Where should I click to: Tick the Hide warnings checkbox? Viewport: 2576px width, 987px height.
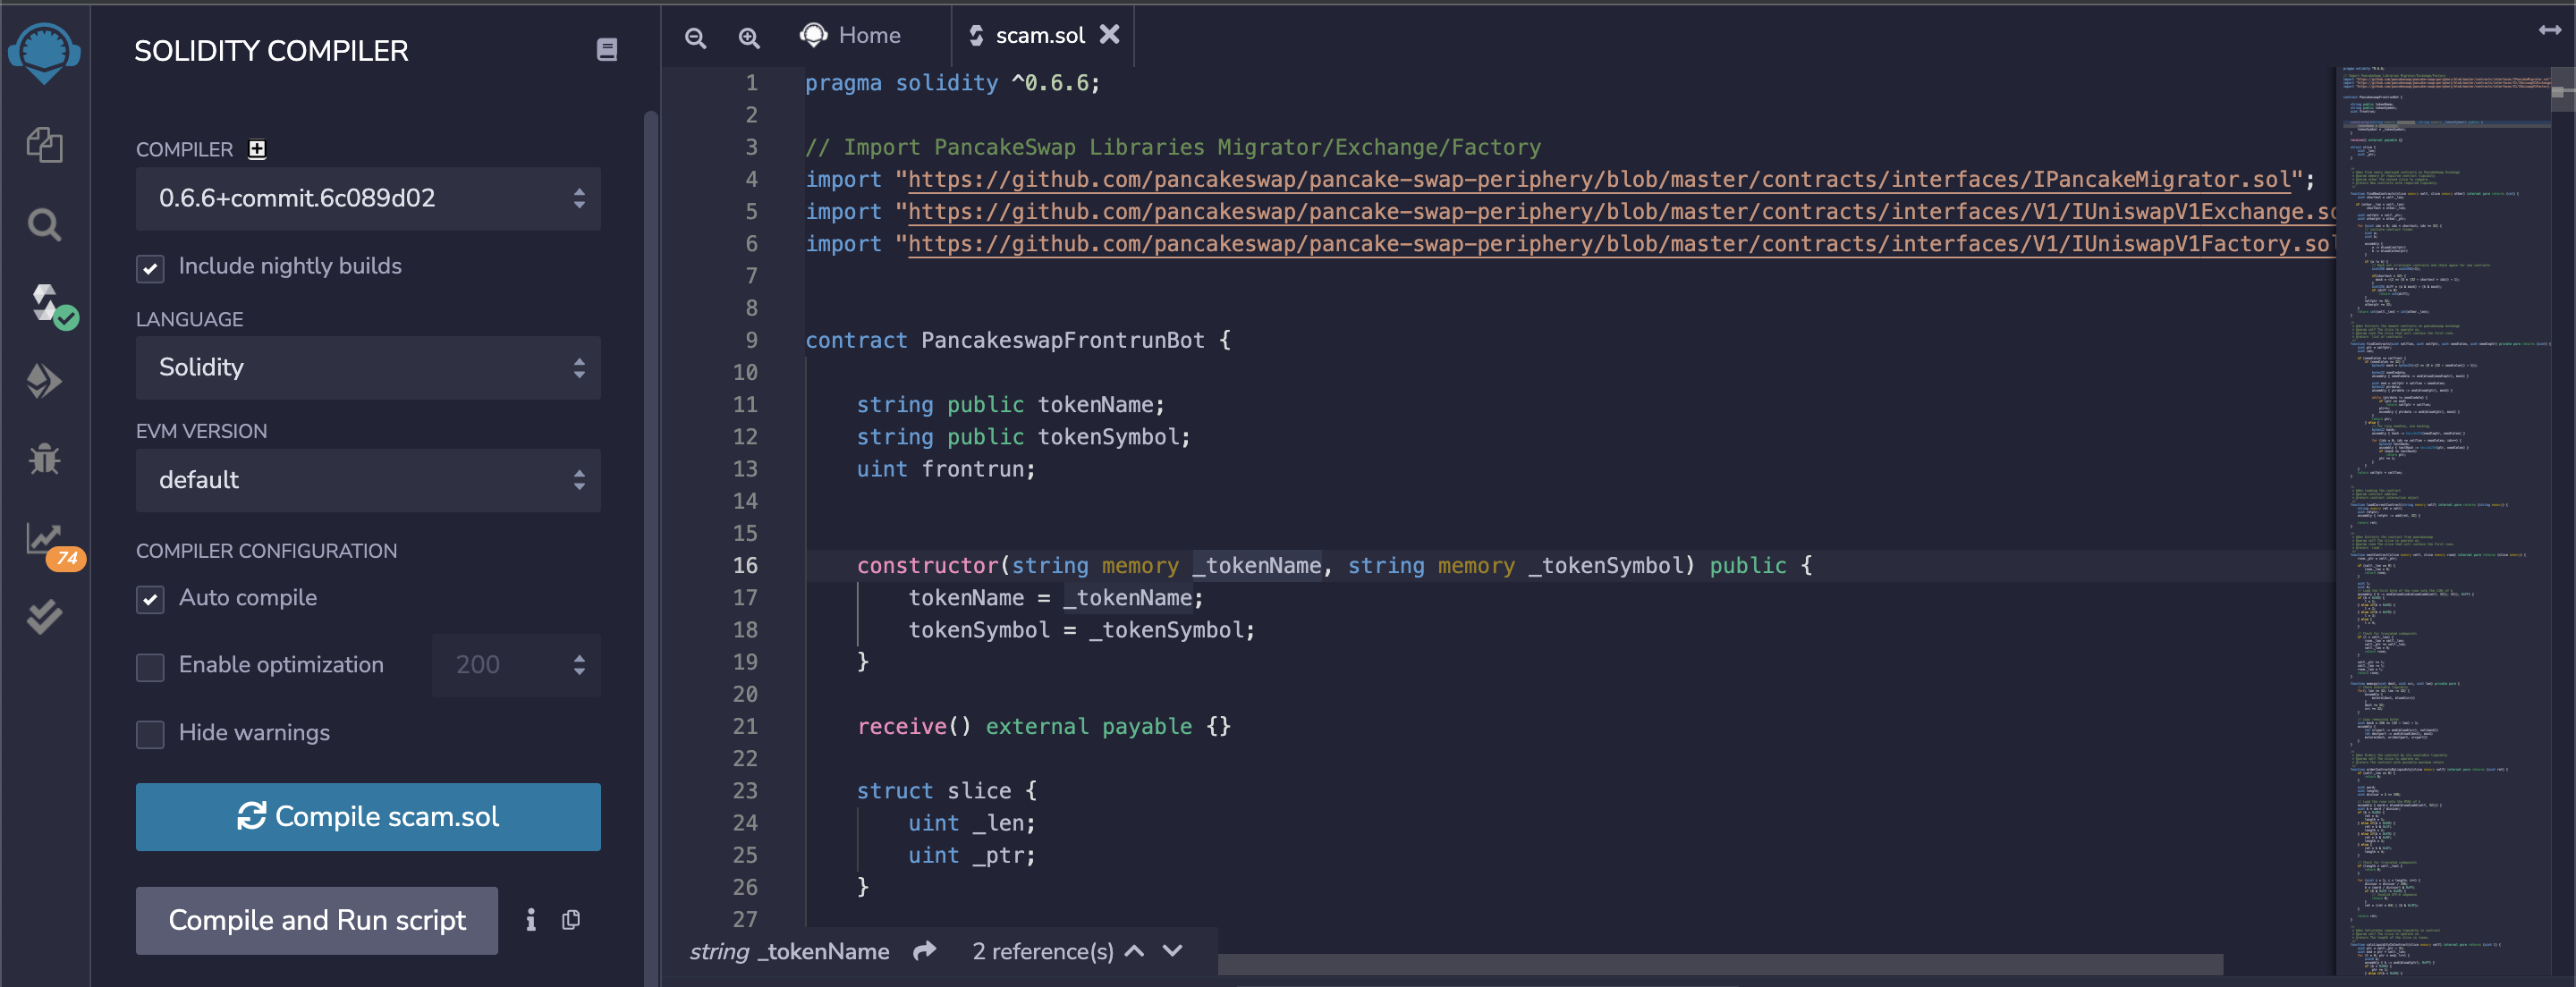point(150,734)
